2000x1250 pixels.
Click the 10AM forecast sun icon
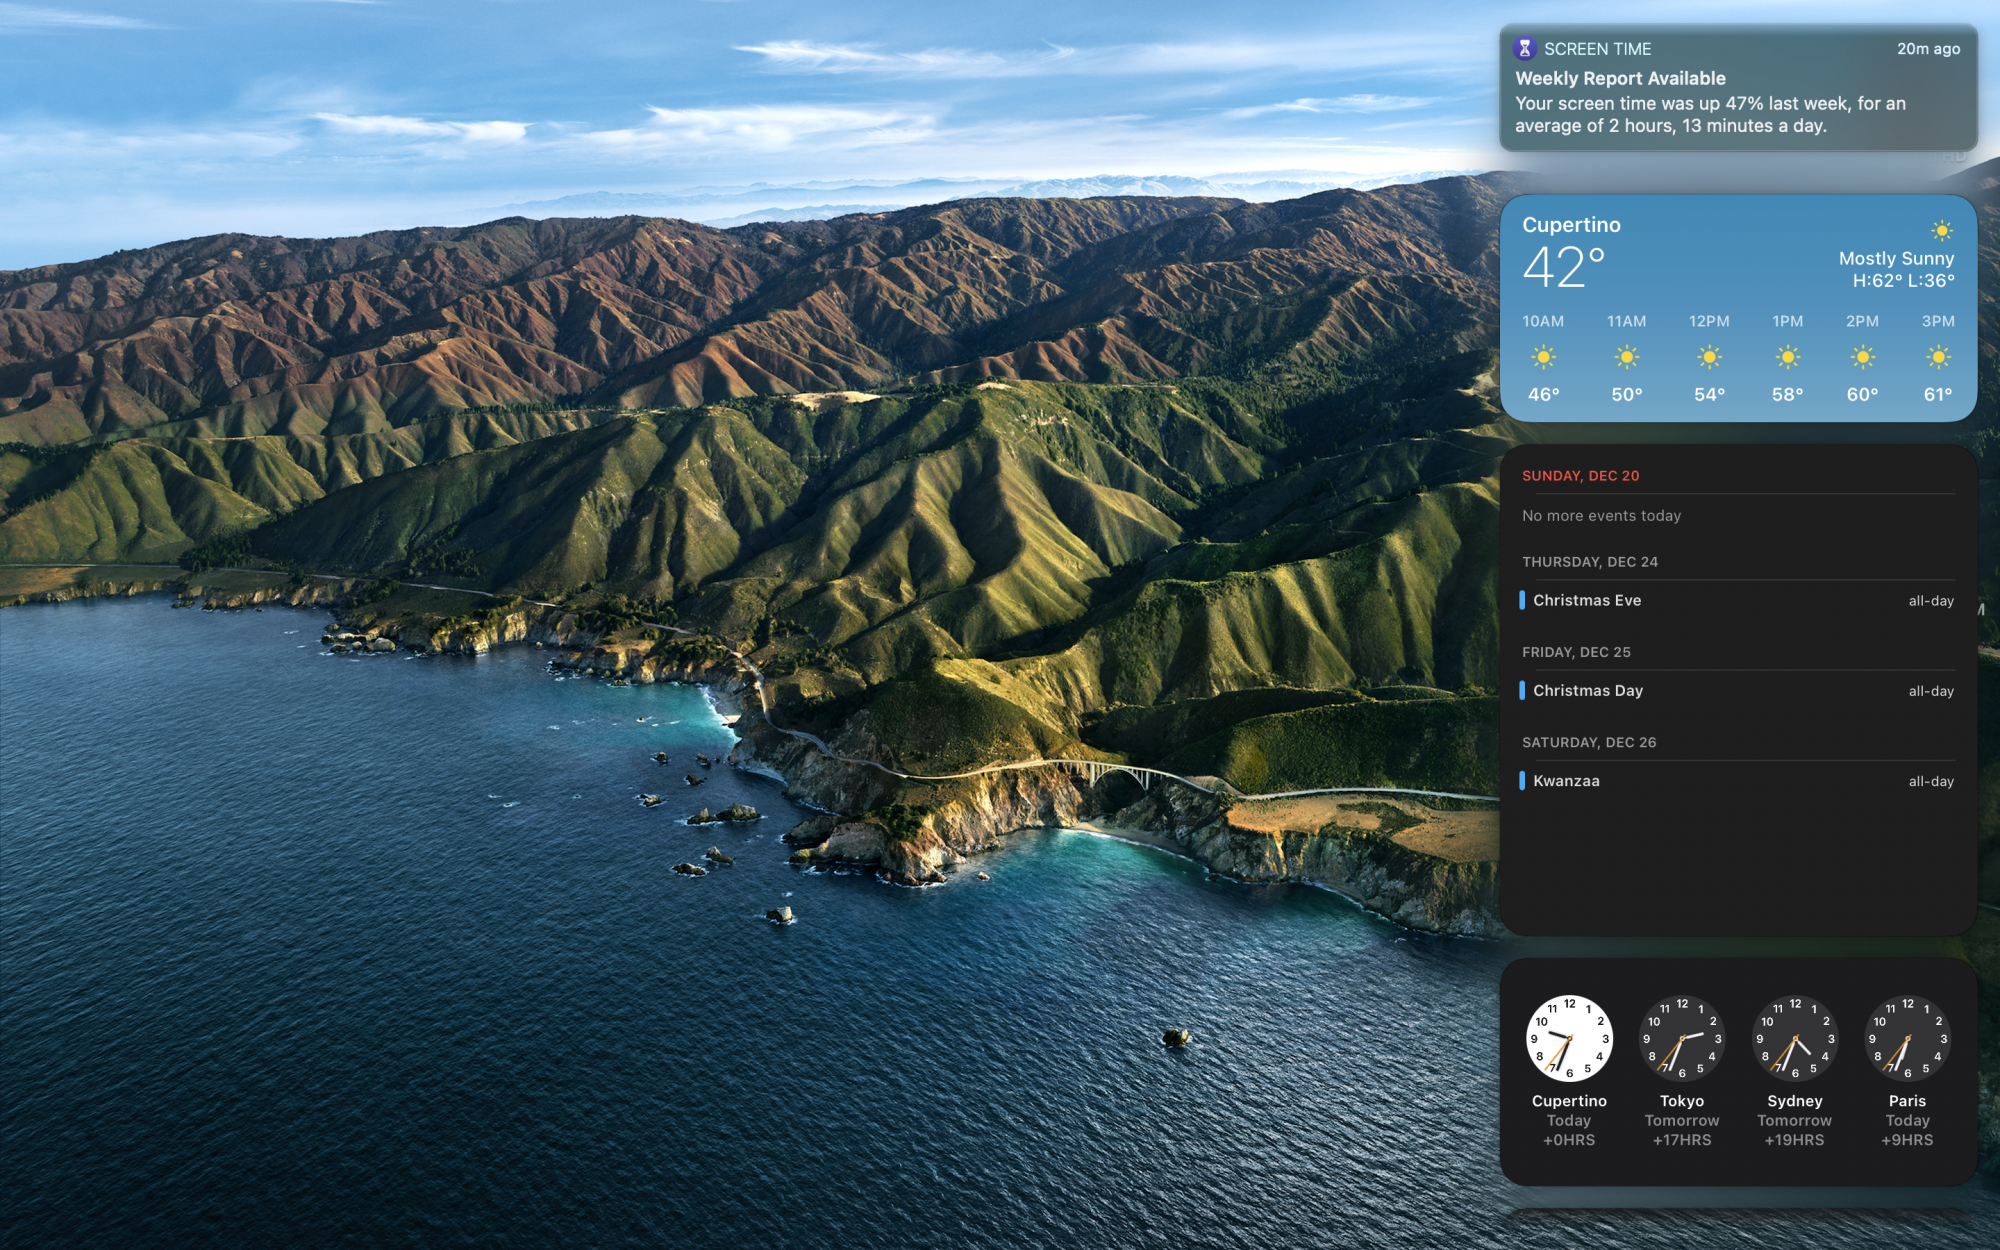coord(1543,357)
